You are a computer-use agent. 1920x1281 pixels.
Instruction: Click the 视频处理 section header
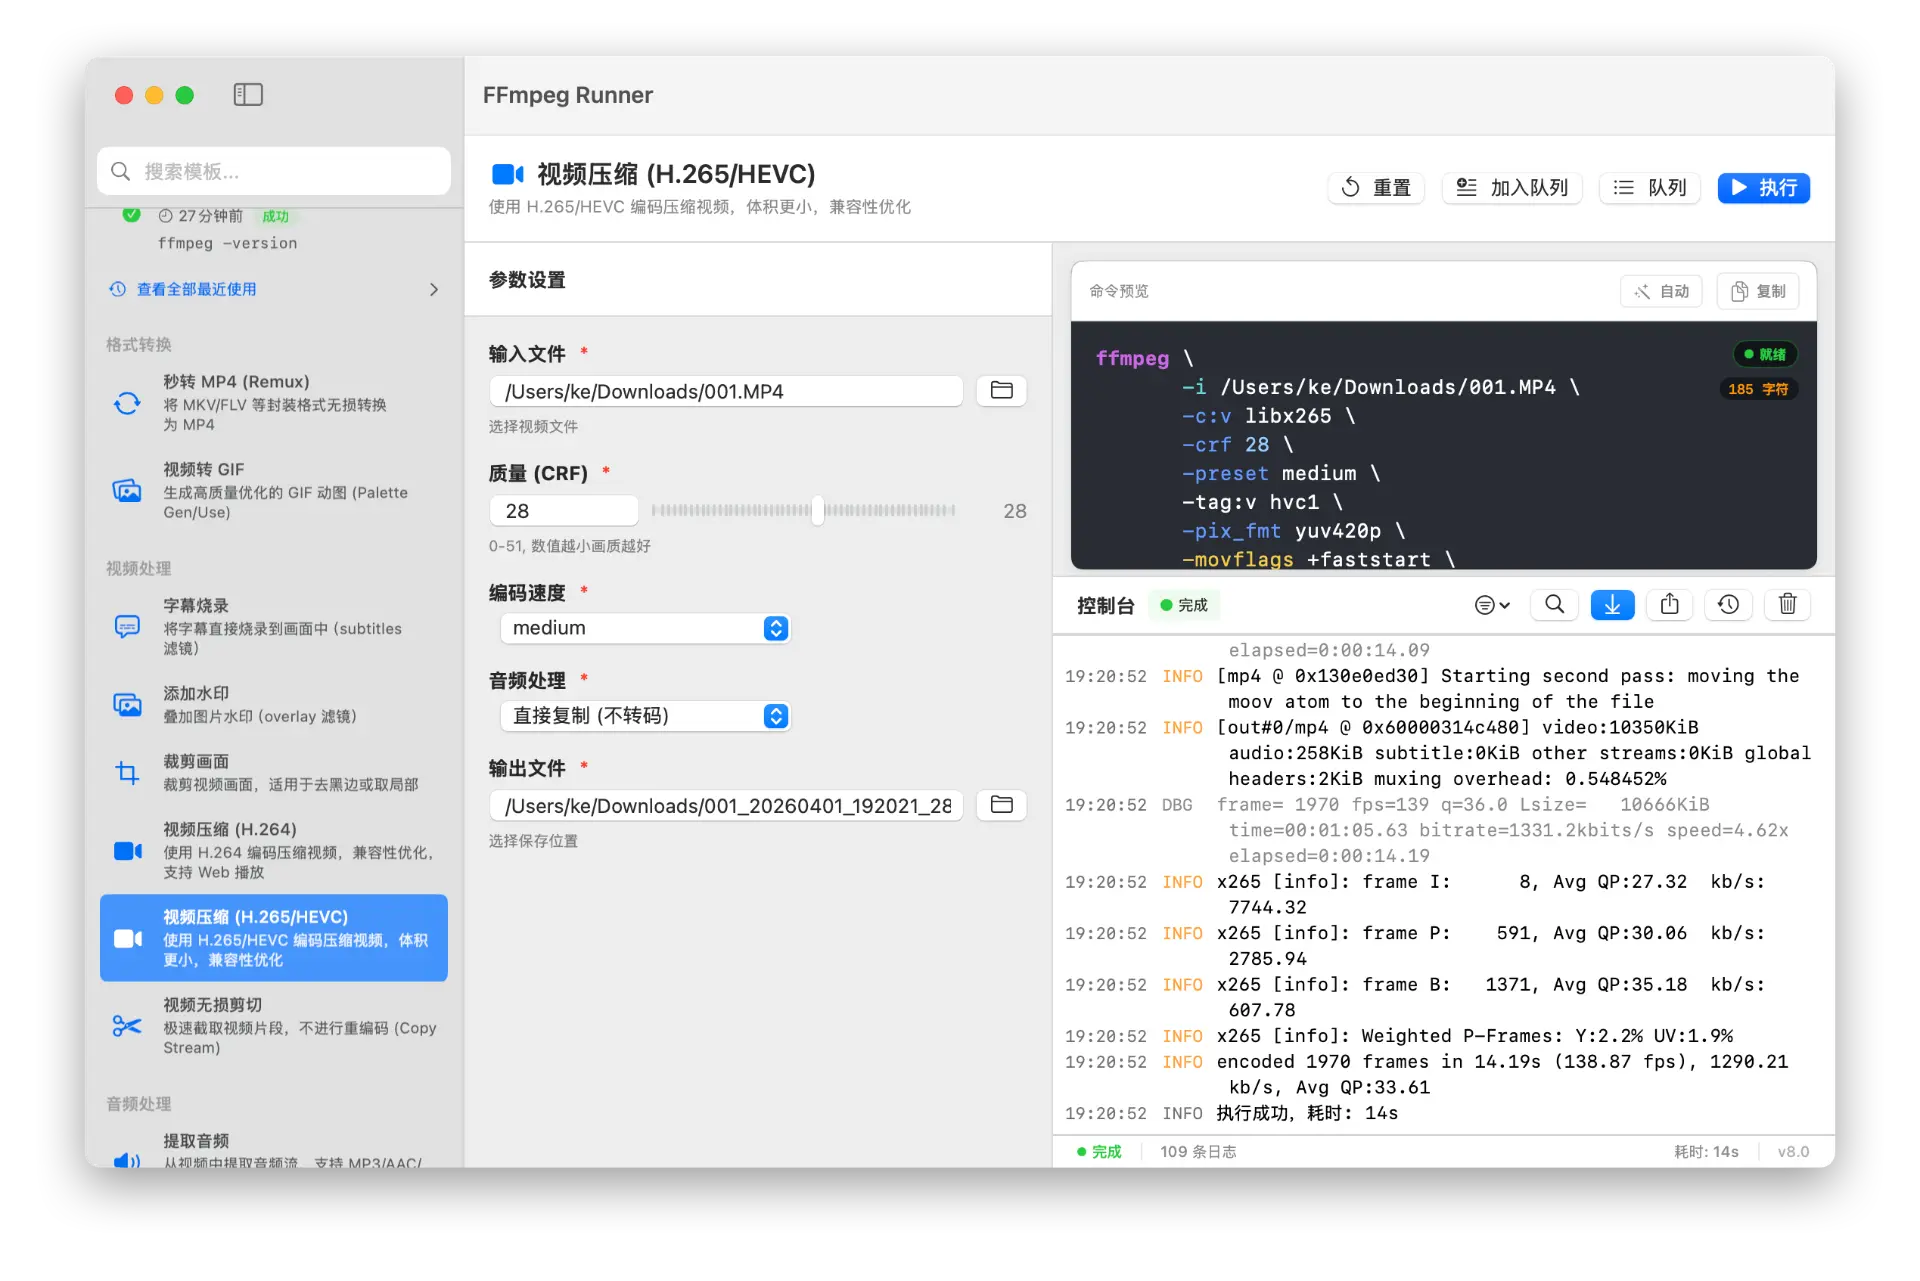[139, 568]
